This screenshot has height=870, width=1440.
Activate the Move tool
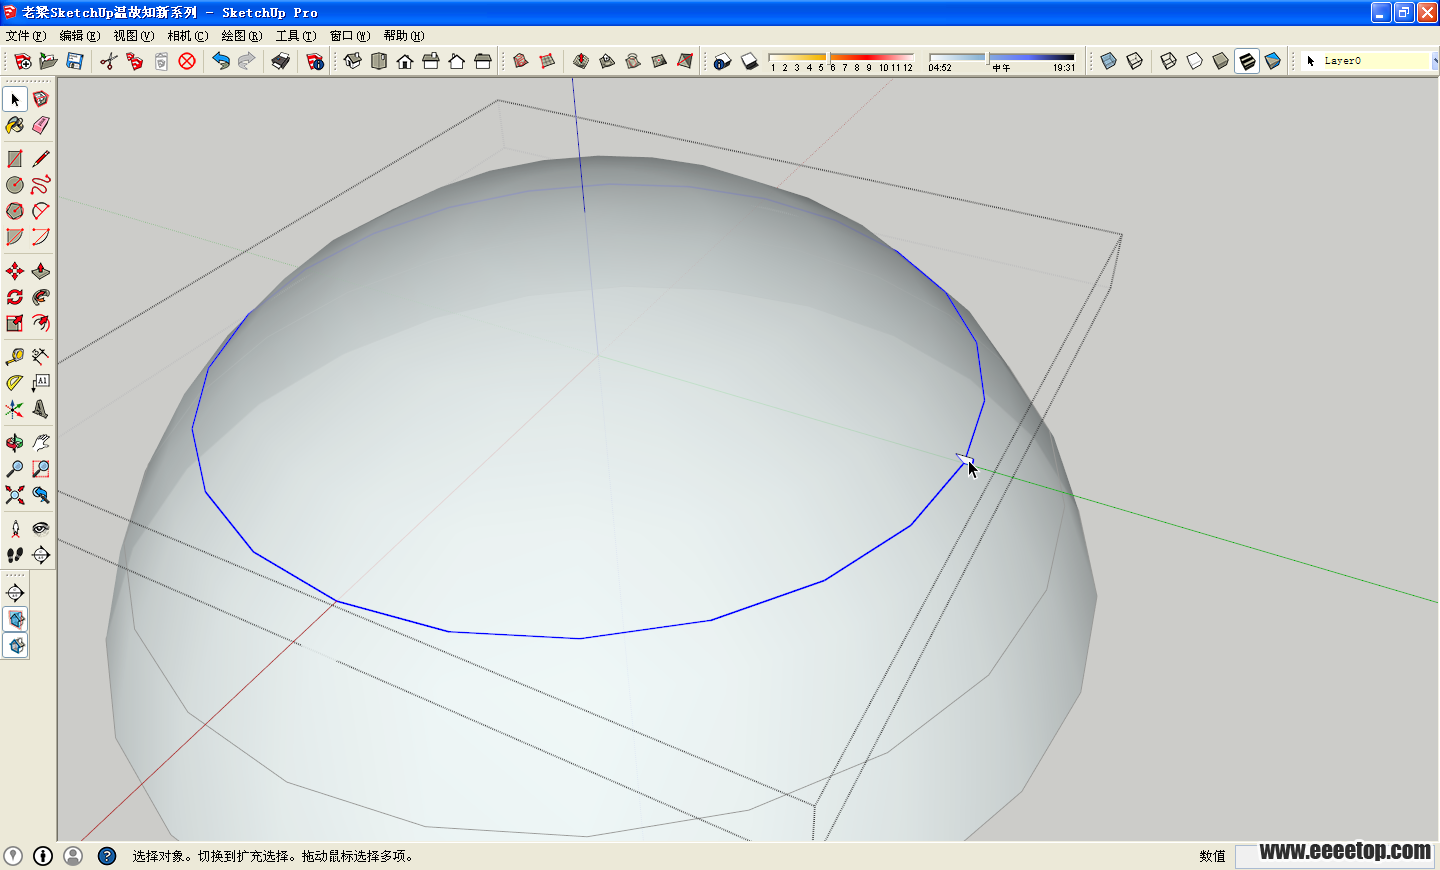(15, 271)
